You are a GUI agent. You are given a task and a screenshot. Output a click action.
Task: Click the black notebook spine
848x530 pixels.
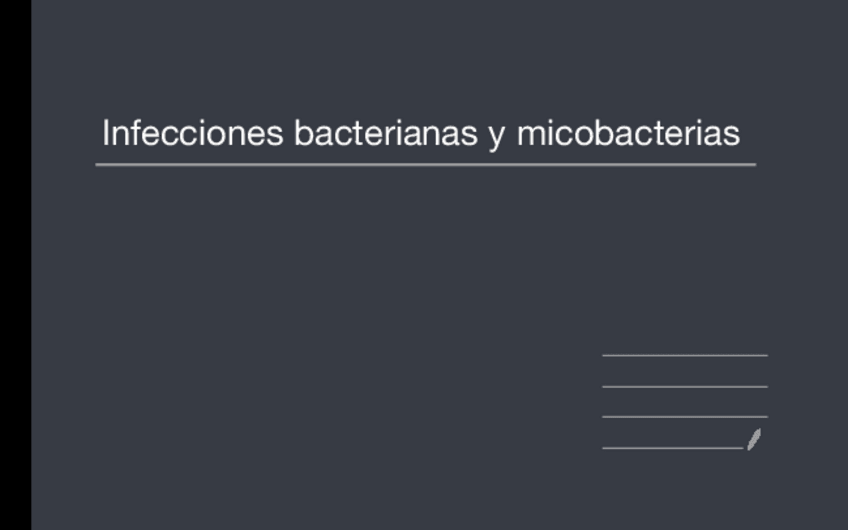coord(15,265)
